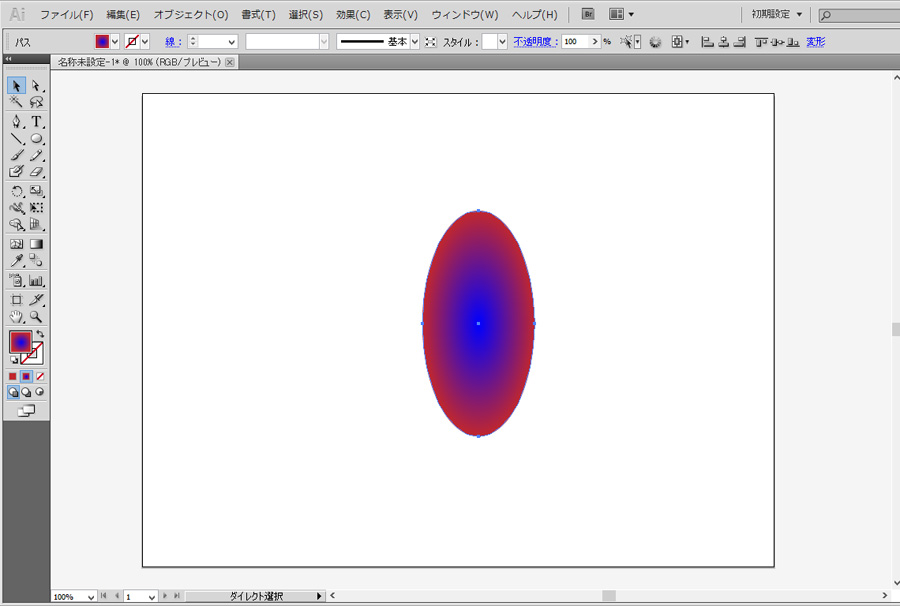Select the Pencil tool
Image resolution: width=900 pixels, height=606 pixels.
pyautogui.click(x=36, y=155)
